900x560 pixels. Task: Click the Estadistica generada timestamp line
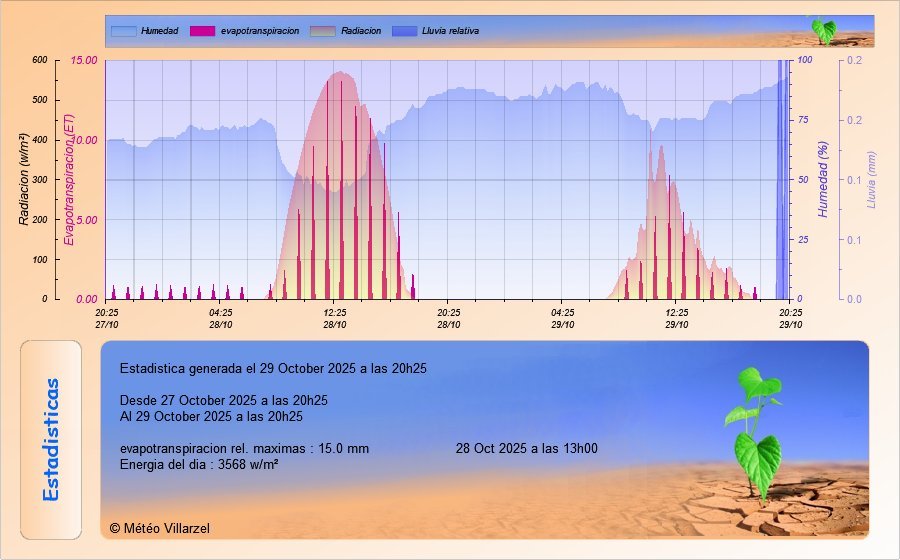pos(272,368)
